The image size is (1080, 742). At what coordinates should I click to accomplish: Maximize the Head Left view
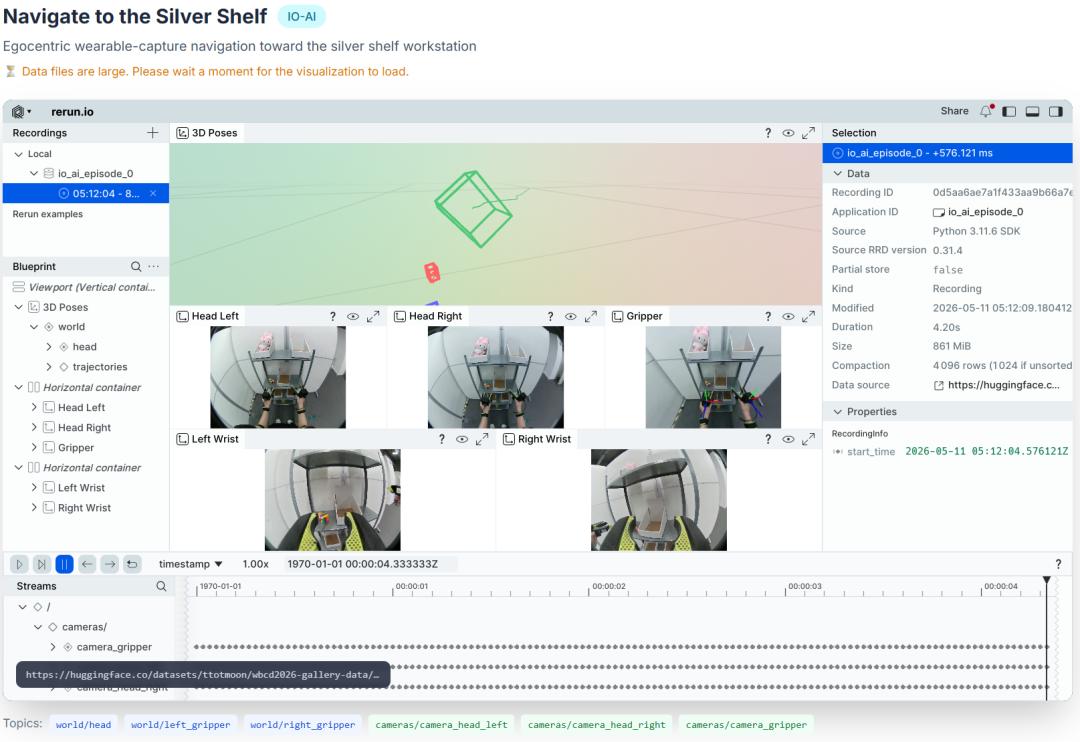tap(373, 316)
